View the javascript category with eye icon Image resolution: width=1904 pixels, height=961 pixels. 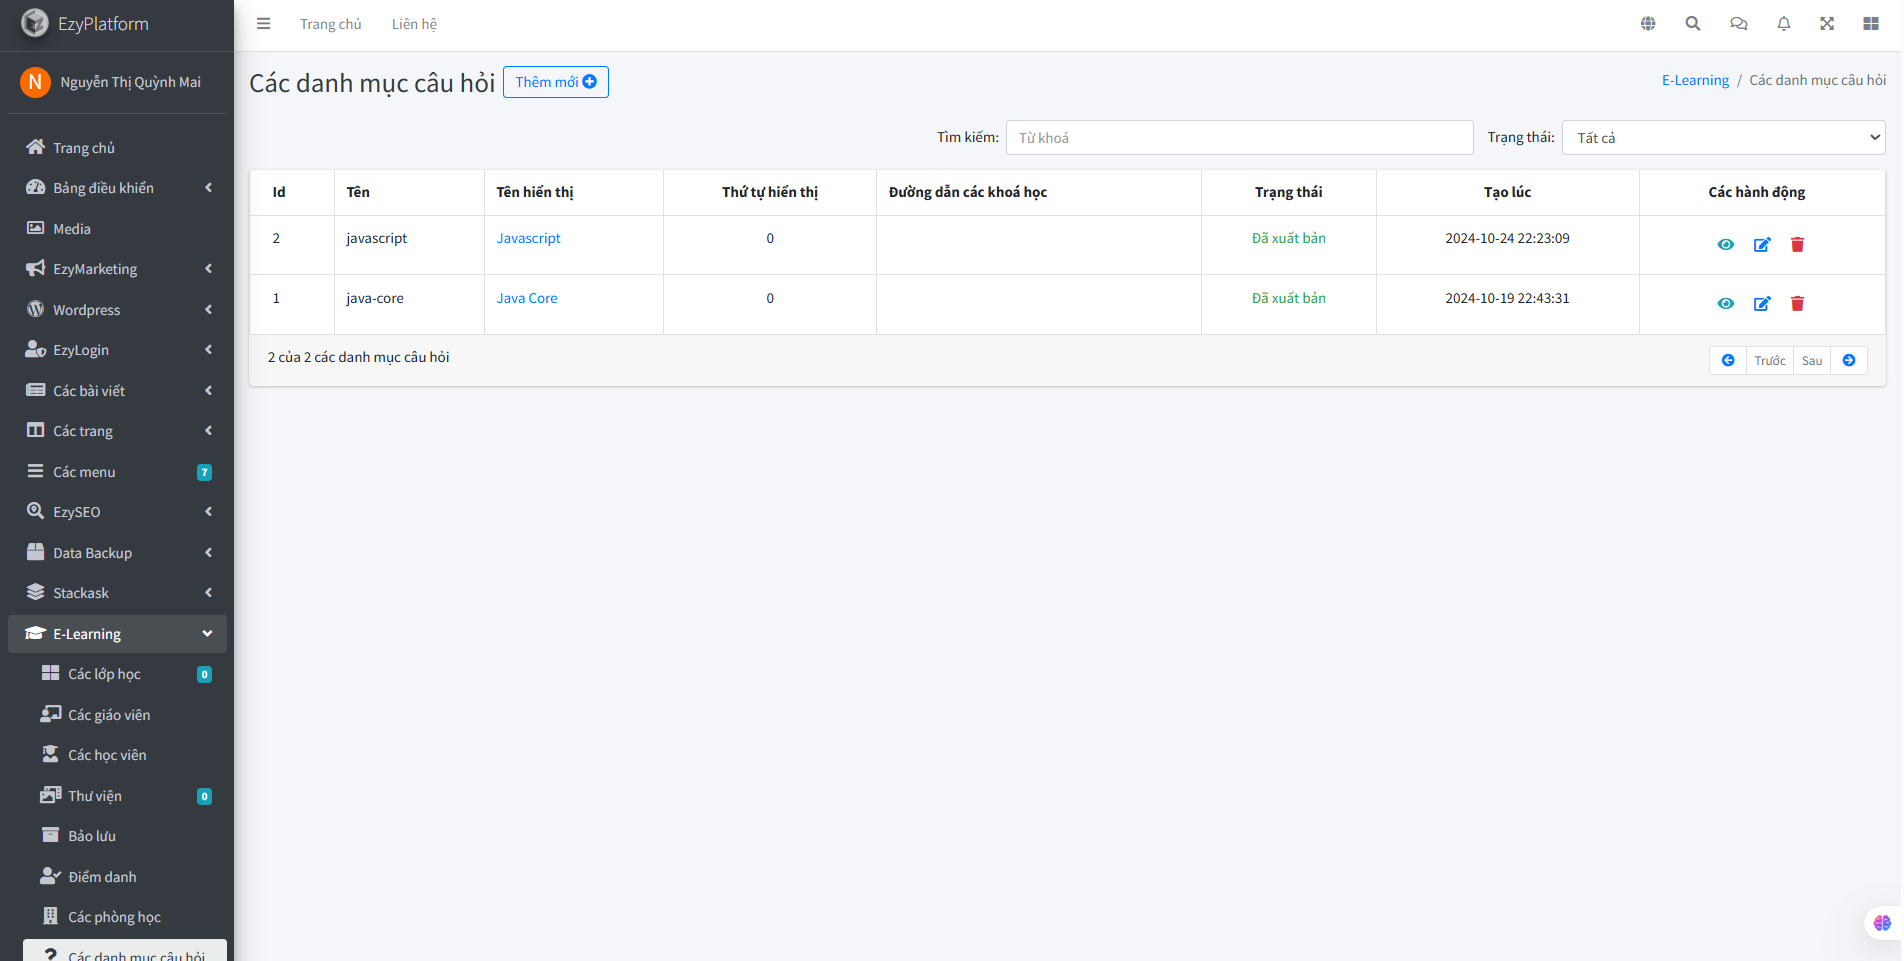[x=1726, y=245]
